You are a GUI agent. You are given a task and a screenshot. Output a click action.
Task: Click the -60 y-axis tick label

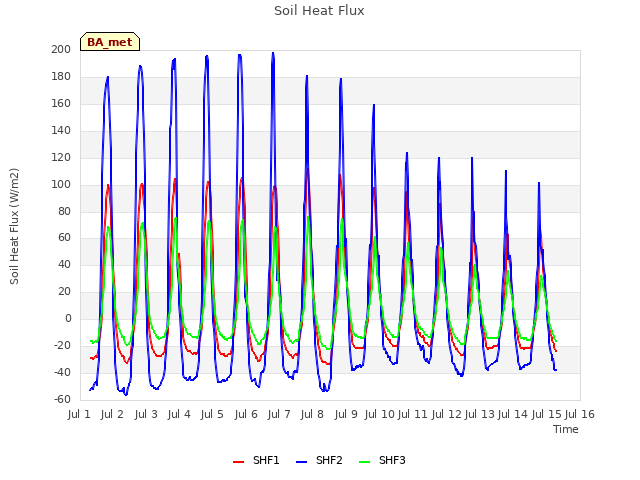[x=62, y=399]
